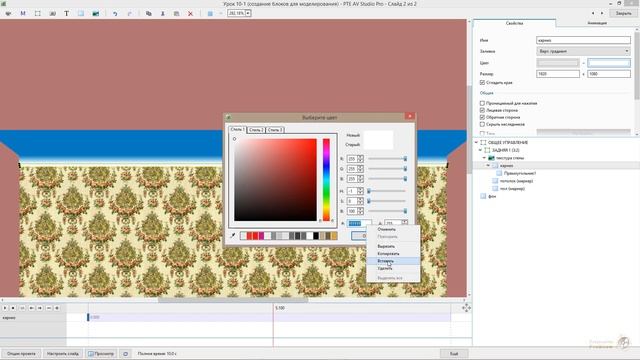Screen dimensions: 640x360
Task: Click the round icon next to Просмотр button
Action: [126, 353]
